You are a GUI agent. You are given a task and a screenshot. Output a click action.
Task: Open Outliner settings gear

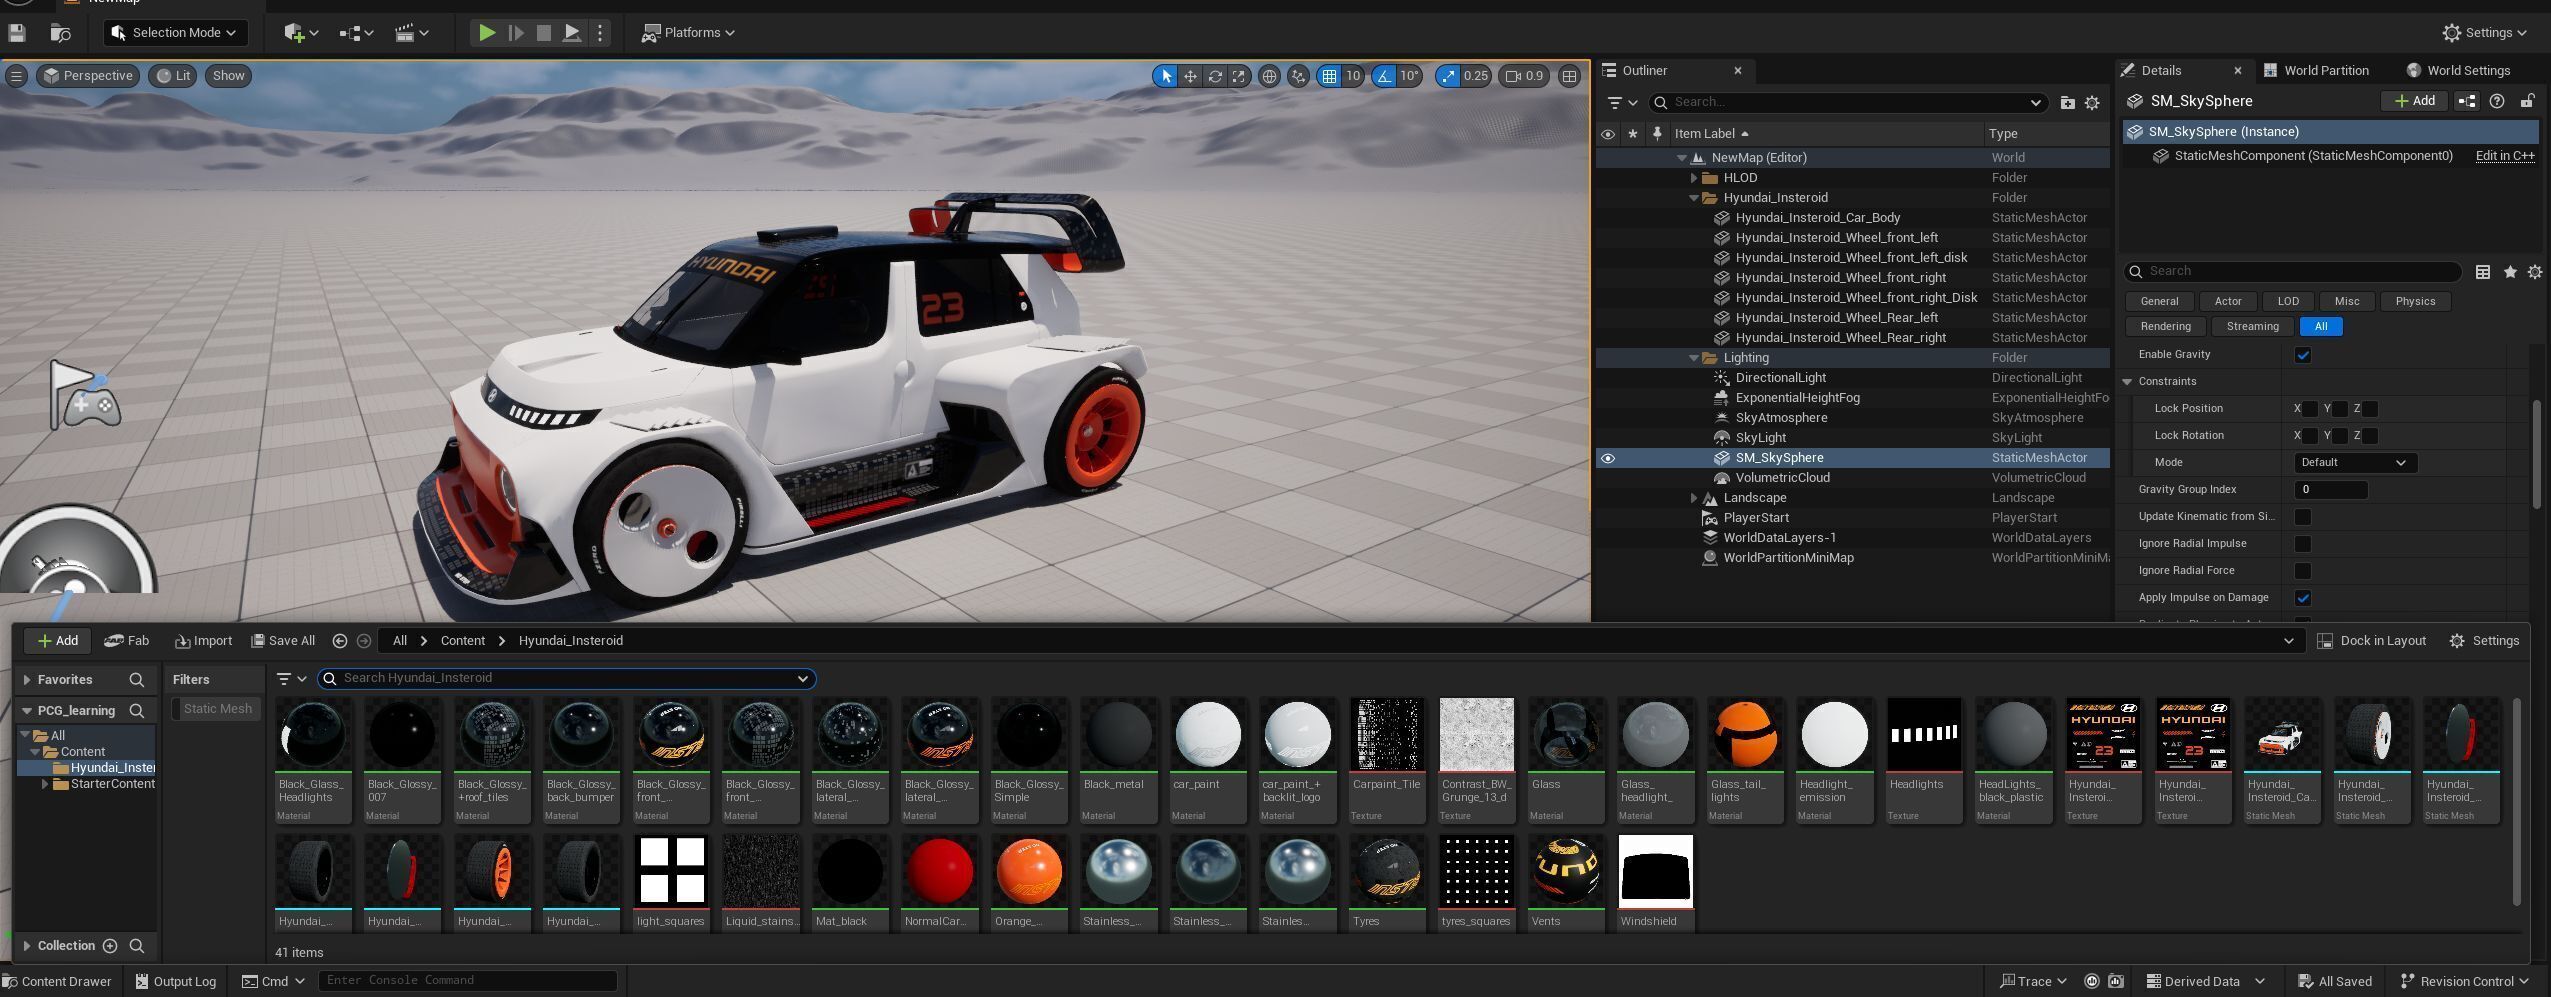[x=2092, y=102]
